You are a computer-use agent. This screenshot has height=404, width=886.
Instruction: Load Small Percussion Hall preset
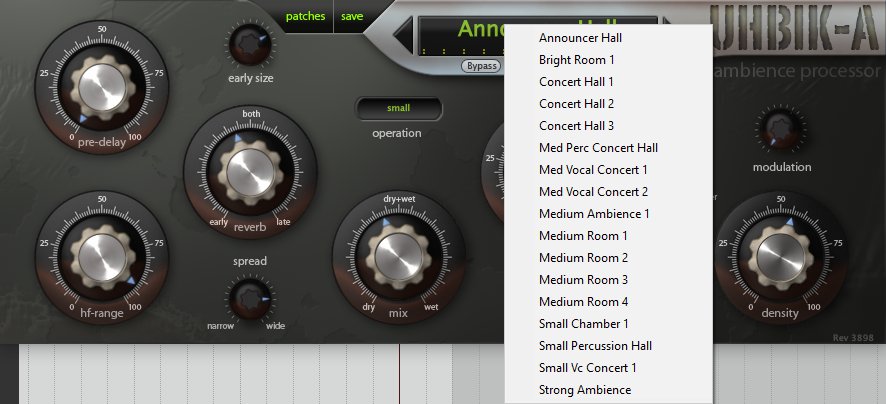(x=609, y=346)
